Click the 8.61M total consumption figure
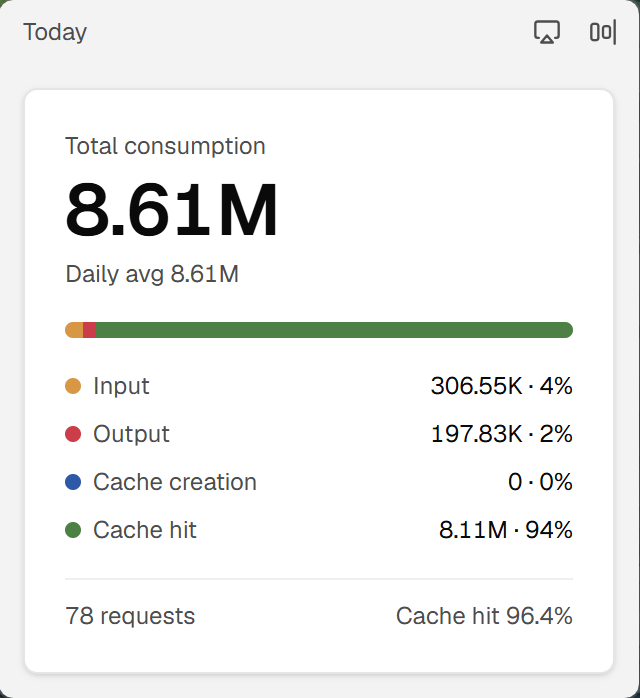This screenshot has height=698, width=640. click(x=172, y=209)
